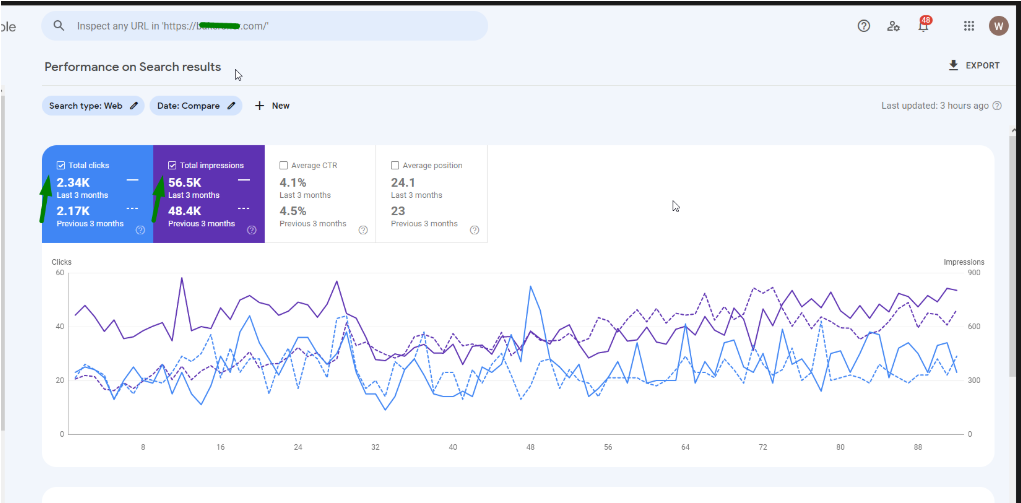Edit the Date: Compare filter chip

click(x=196, y=106)
